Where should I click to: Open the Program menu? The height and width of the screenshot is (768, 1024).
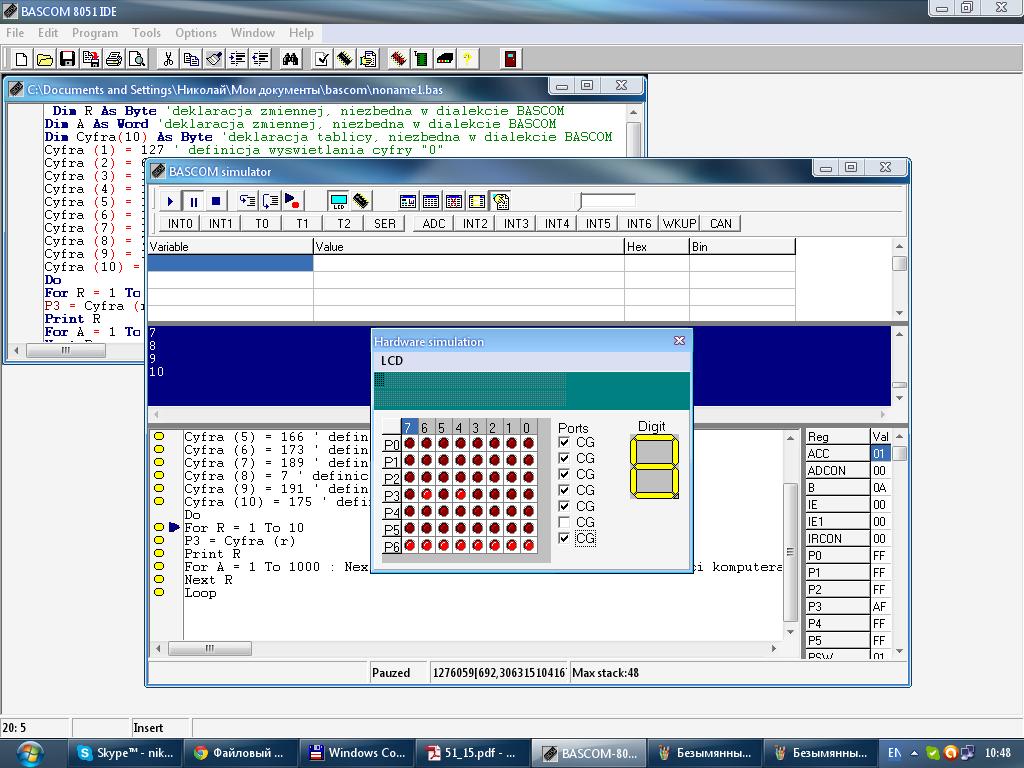[95, 33]
